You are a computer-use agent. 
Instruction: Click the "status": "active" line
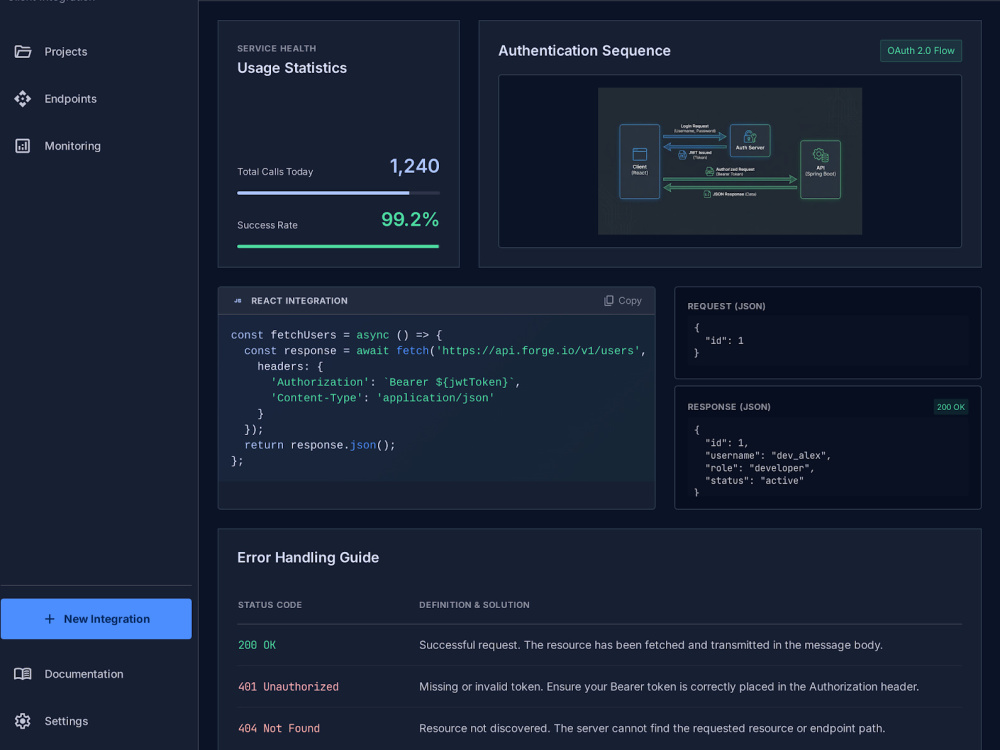click(754, 481)
